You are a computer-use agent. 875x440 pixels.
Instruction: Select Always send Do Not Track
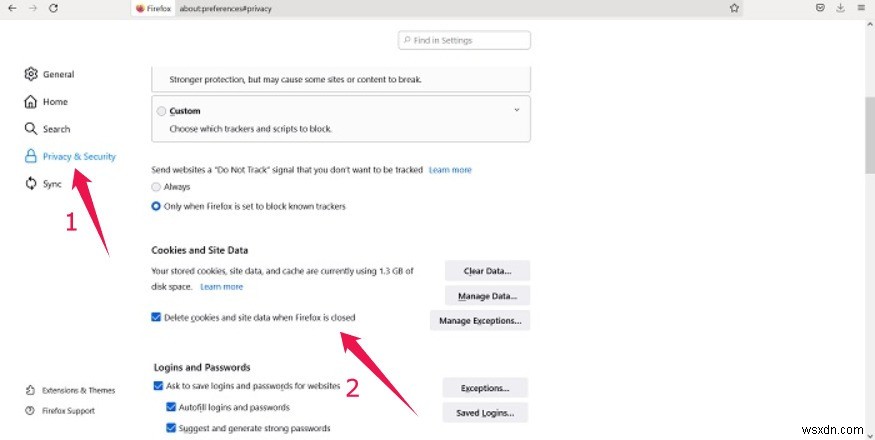pyautogui.click(x=156, y=187)
